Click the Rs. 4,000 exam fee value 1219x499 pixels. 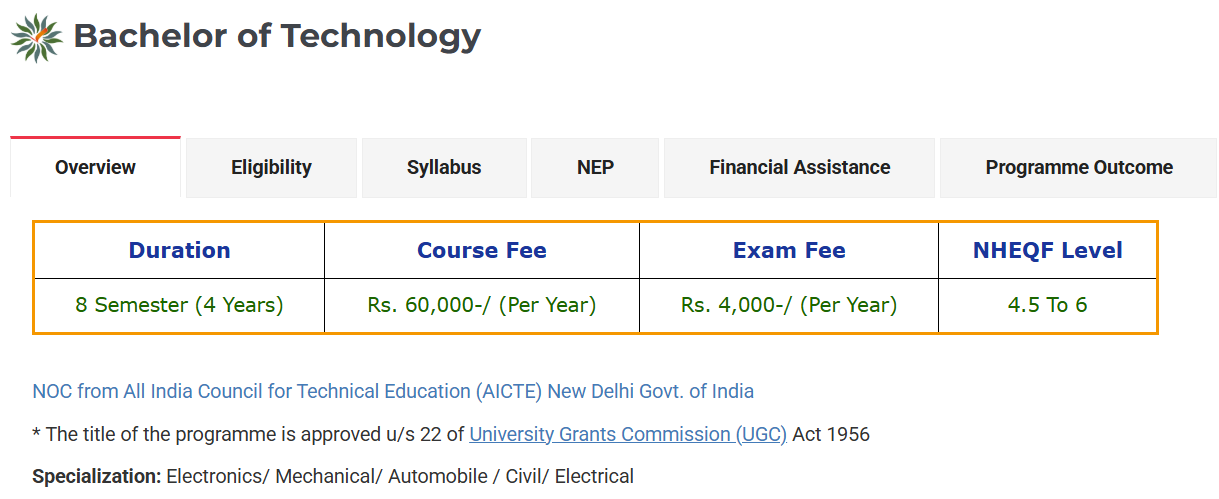coord(789,305)
